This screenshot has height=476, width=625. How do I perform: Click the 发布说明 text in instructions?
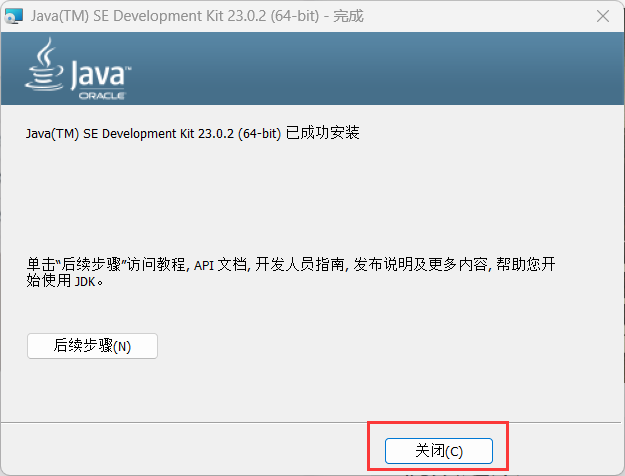click(x=383, y=265)
